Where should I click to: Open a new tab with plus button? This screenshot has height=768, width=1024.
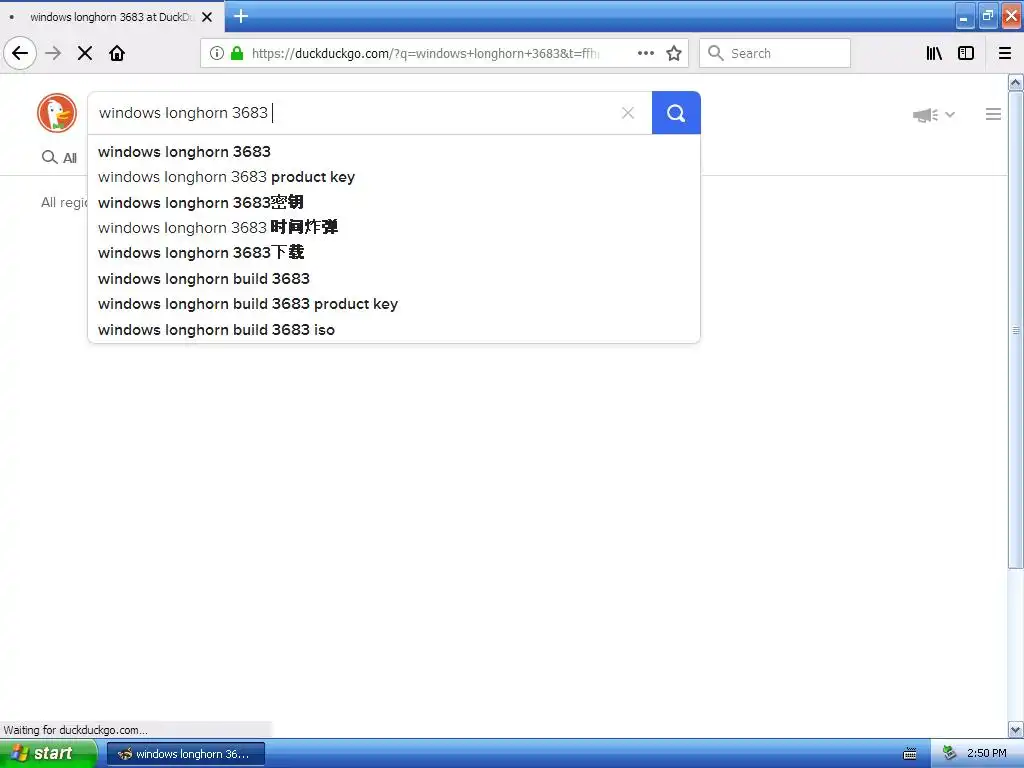240,16
